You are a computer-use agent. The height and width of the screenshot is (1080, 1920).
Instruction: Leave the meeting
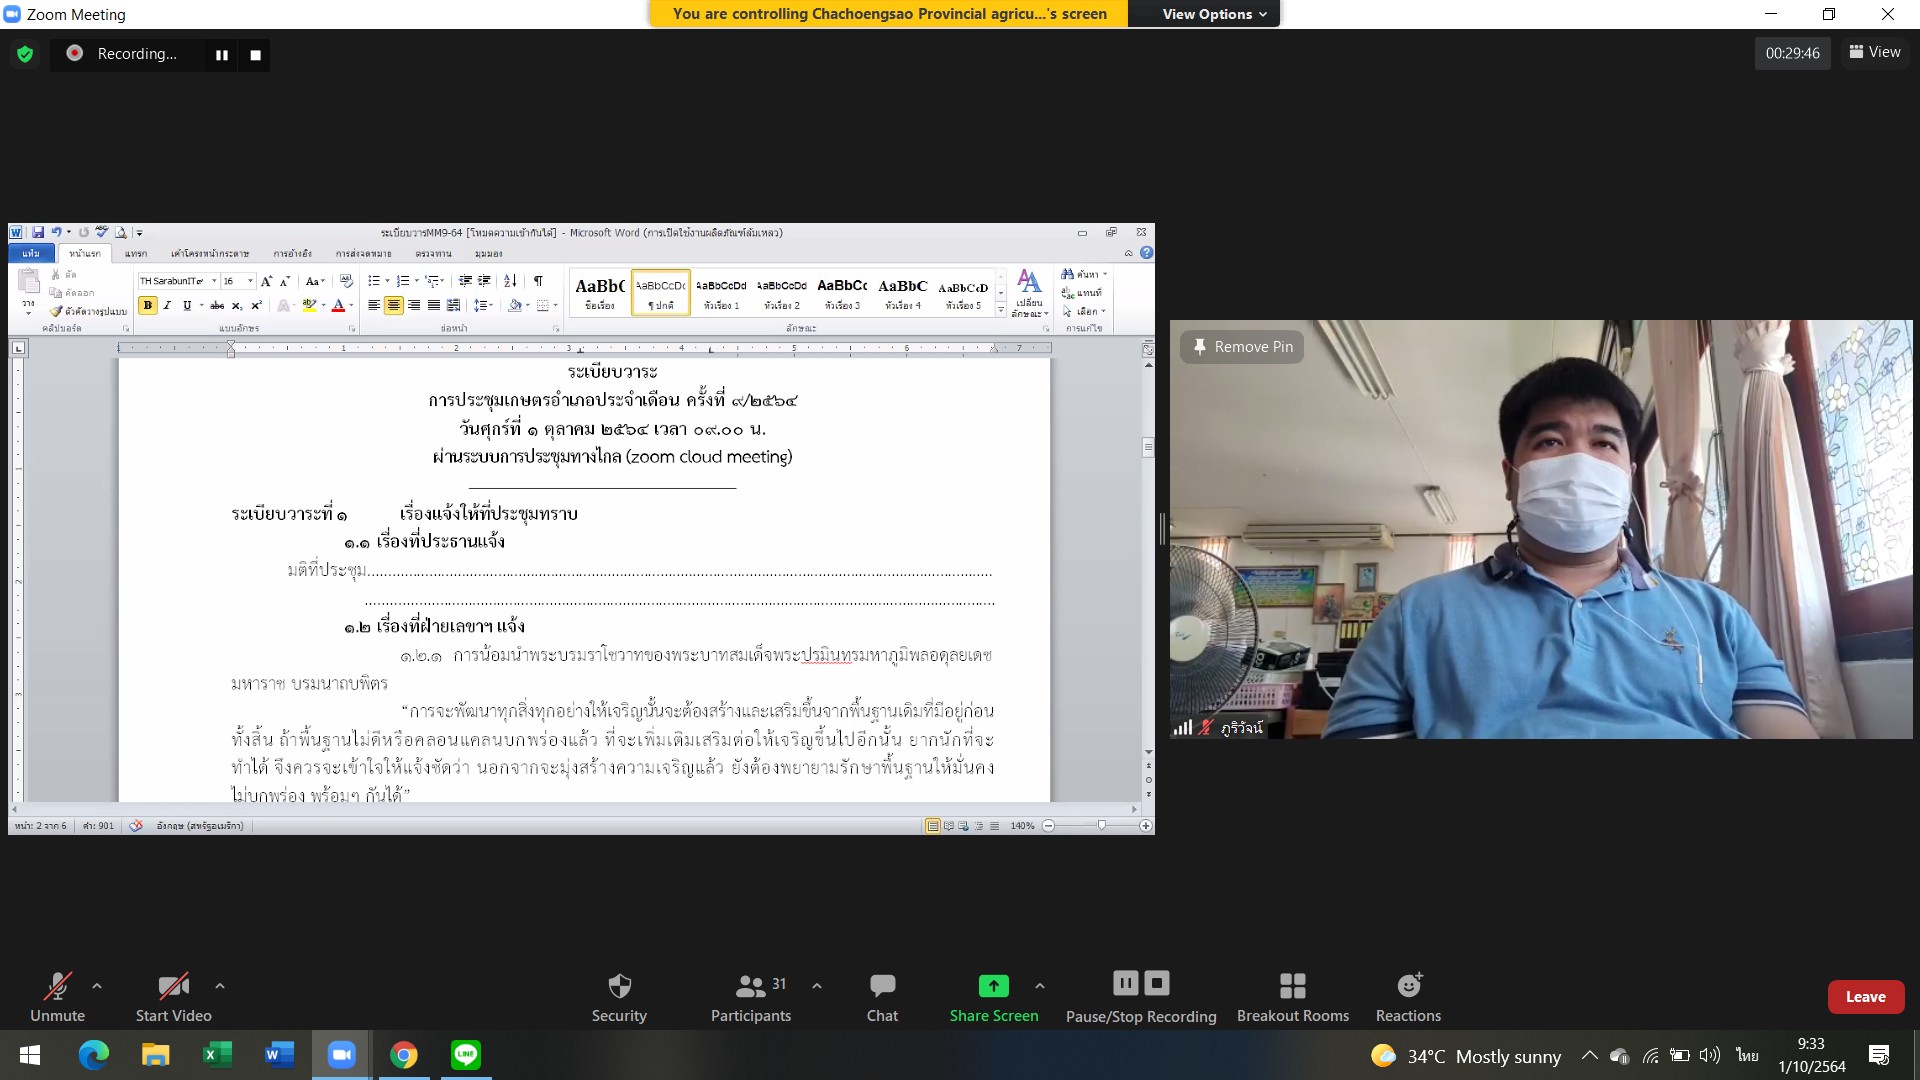(1865, 997)
